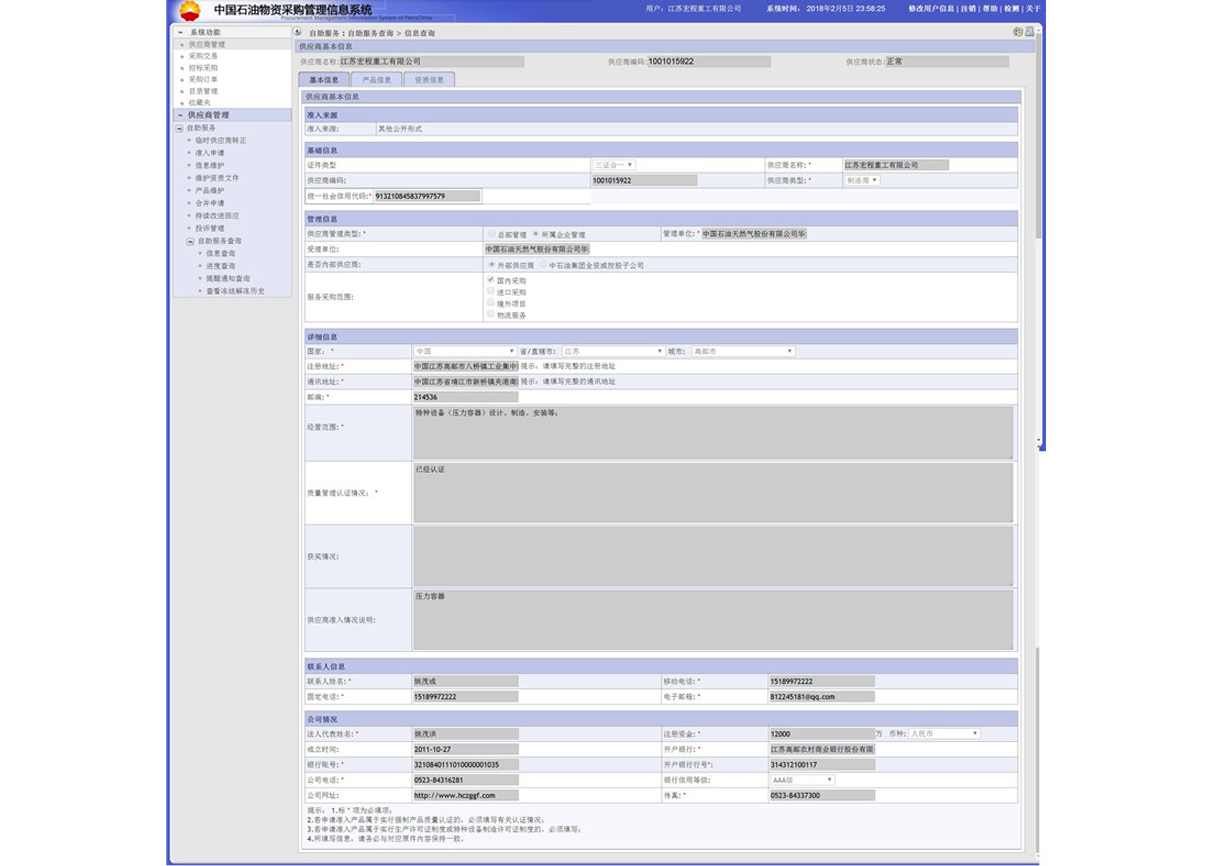Toggle 国内采购 checkbox
The height and width of the screenshot is (866, 1213).
point(490,280)
